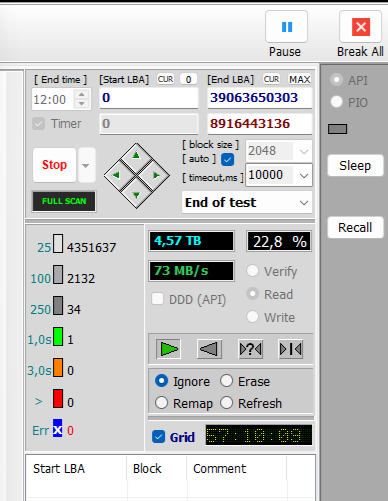Increase the End time with up spinner
Image resolution: width=388 pixels, height=501 pixels.
pyautogui.click(x=82, y=95)
